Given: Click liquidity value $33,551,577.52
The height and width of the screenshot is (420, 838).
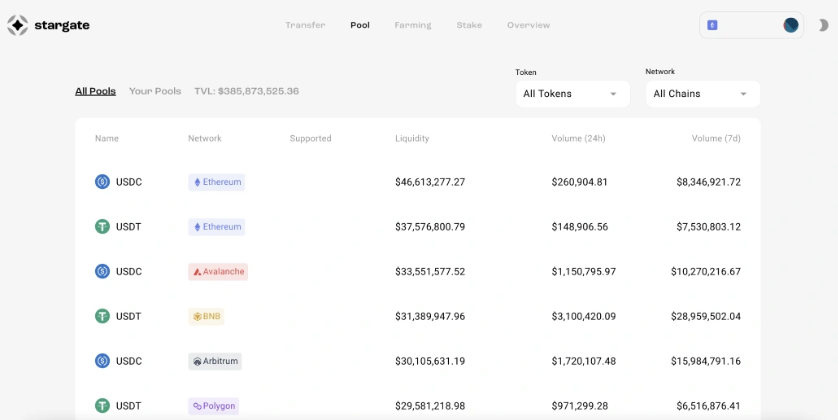Looking at the screenshot, I should [x=430, y=272].
